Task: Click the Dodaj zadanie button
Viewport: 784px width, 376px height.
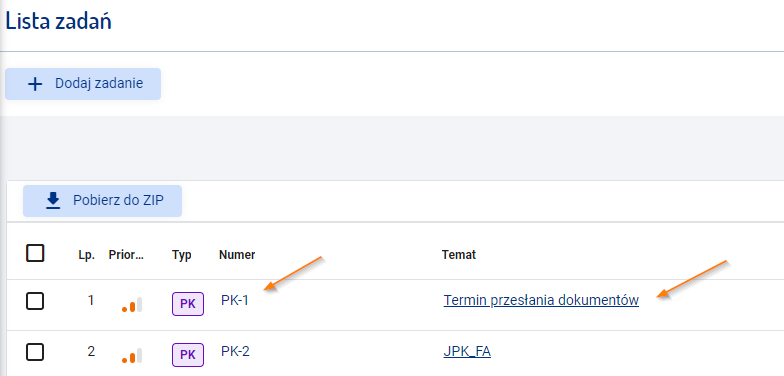Action: 83,84
